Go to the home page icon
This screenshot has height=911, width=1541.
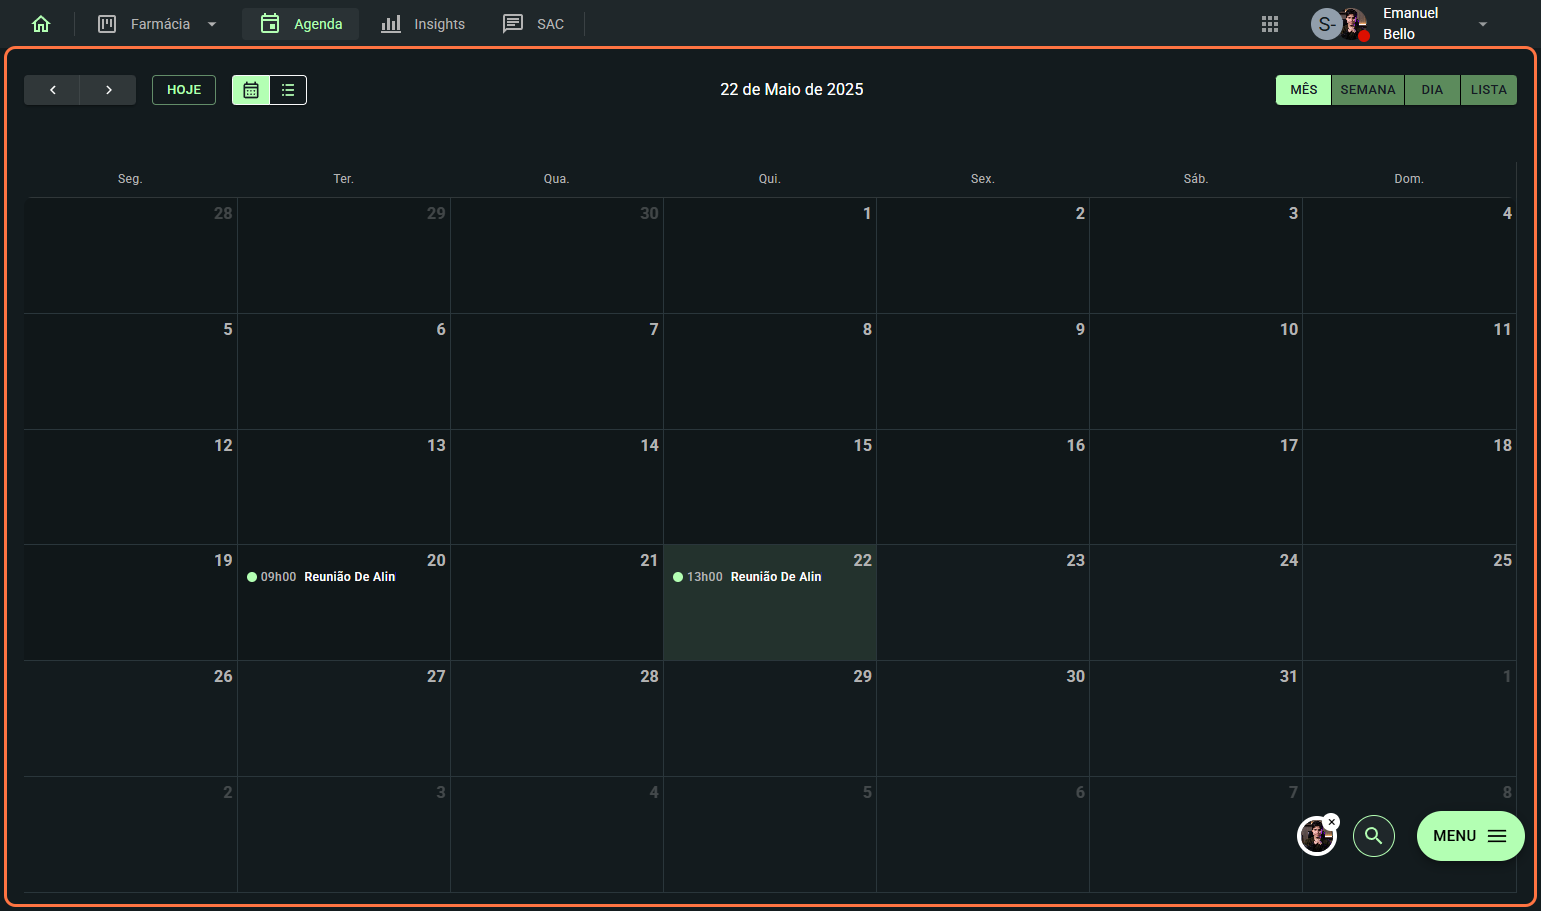click(x=41, y=24)
